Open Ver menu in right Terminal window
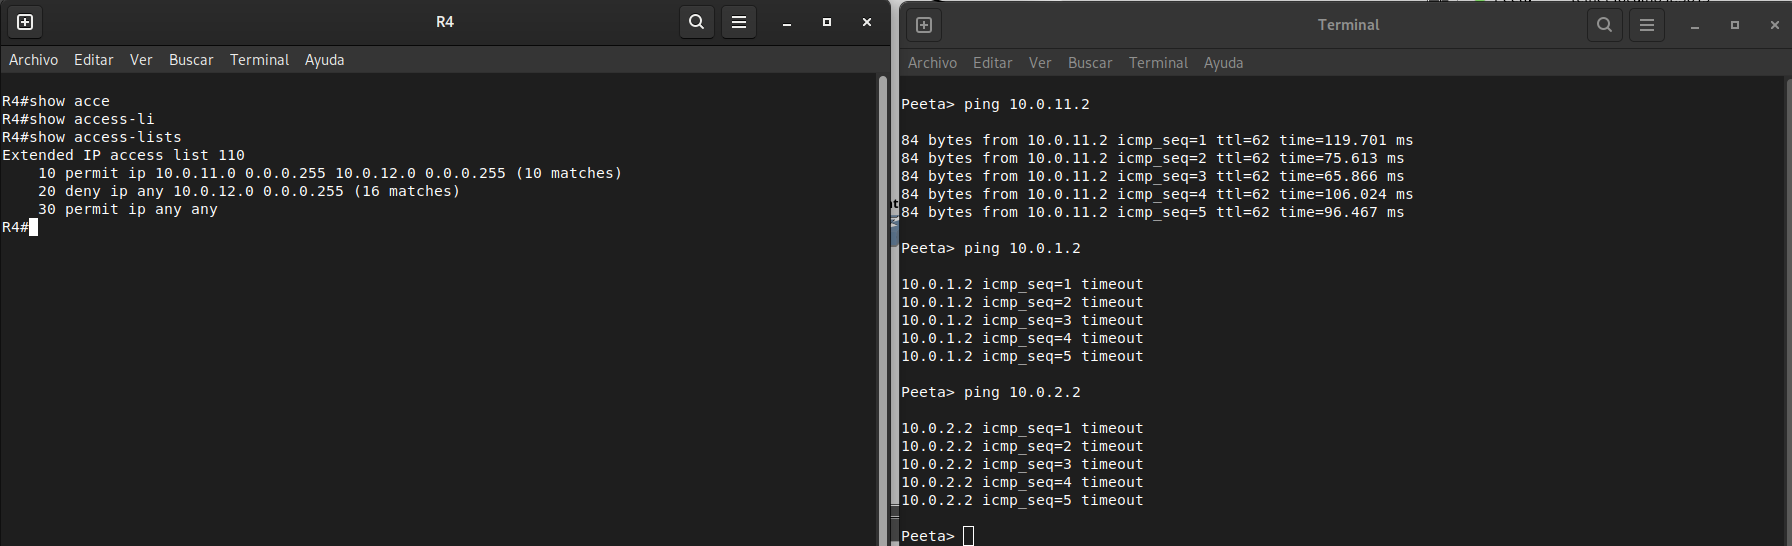Image resolution: width=1792 pixels, height=546 pixels. (1040, 63)
